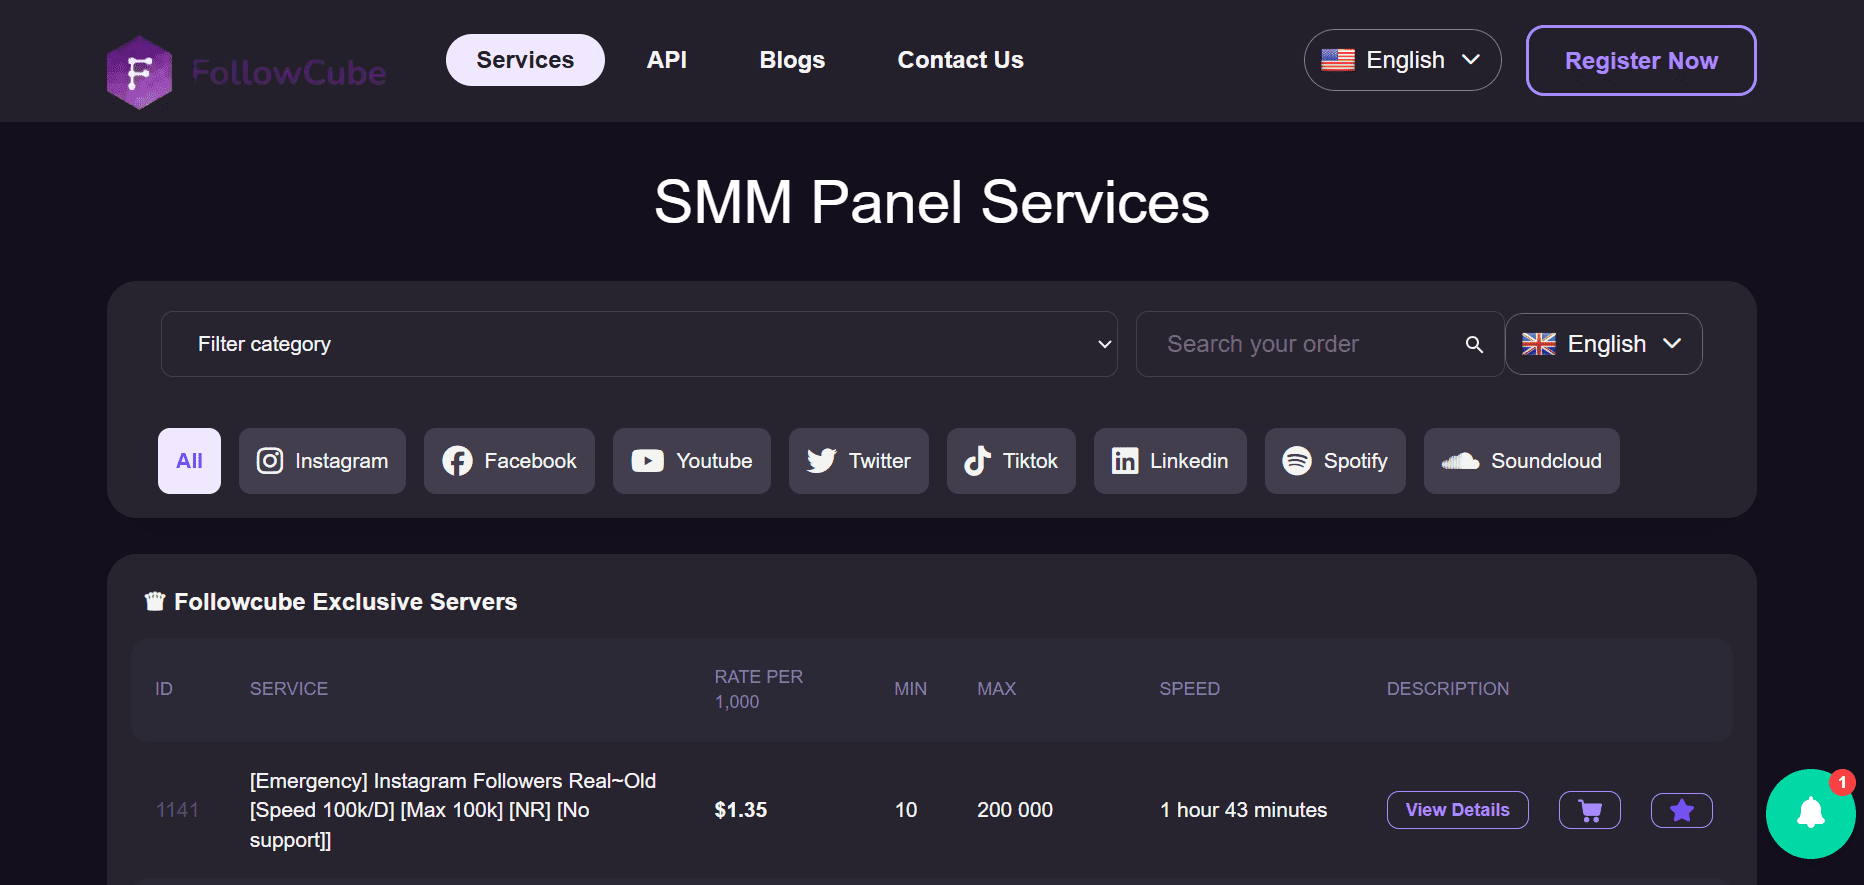1864x885 pixels.
Task: Go to the API page
Action: (666, 60)
